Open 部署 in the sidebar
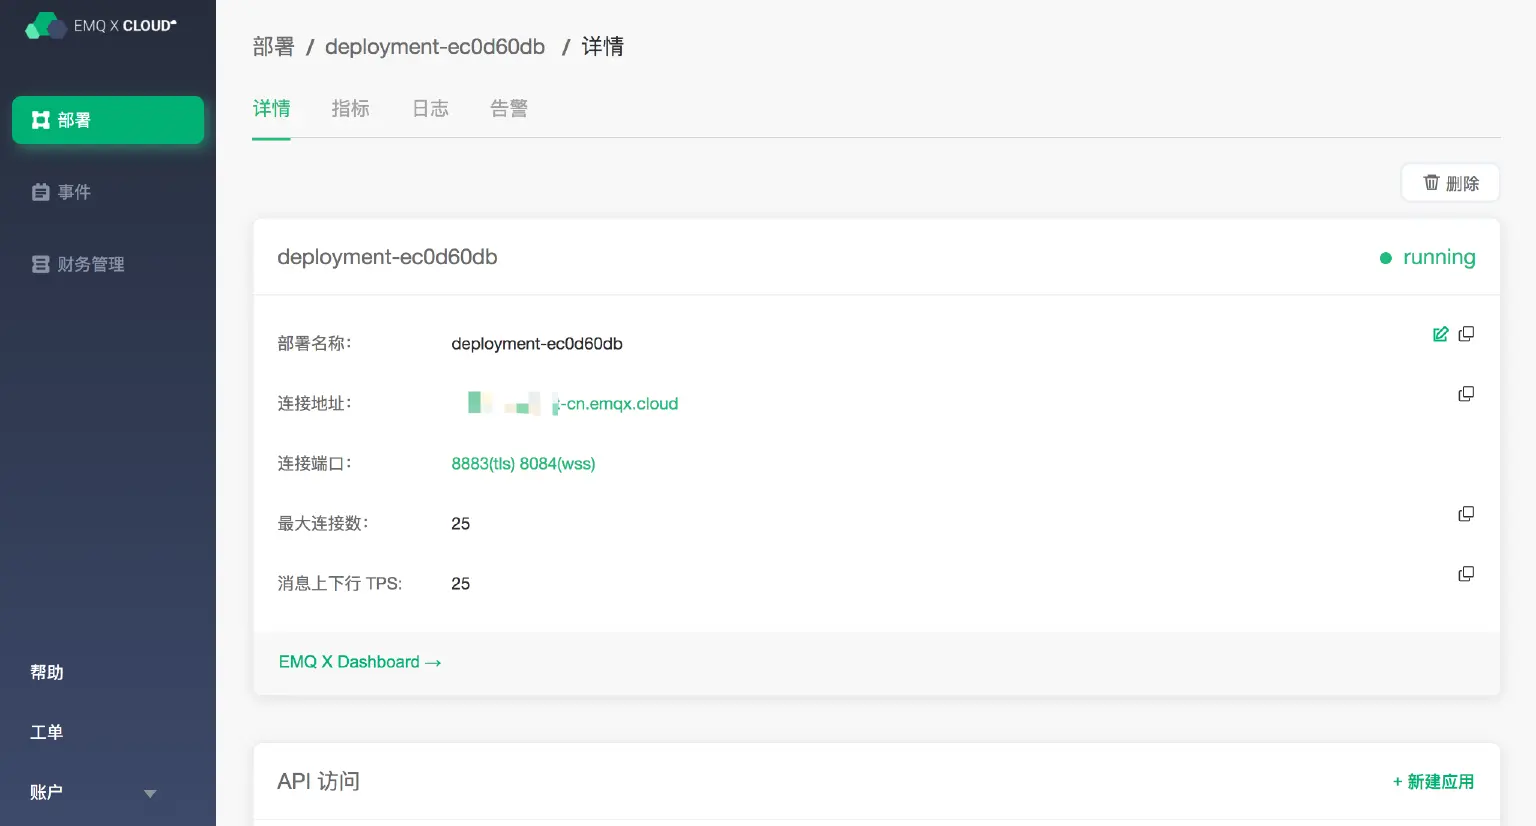The image size is (1536, 826). click(x=108, y=120)
